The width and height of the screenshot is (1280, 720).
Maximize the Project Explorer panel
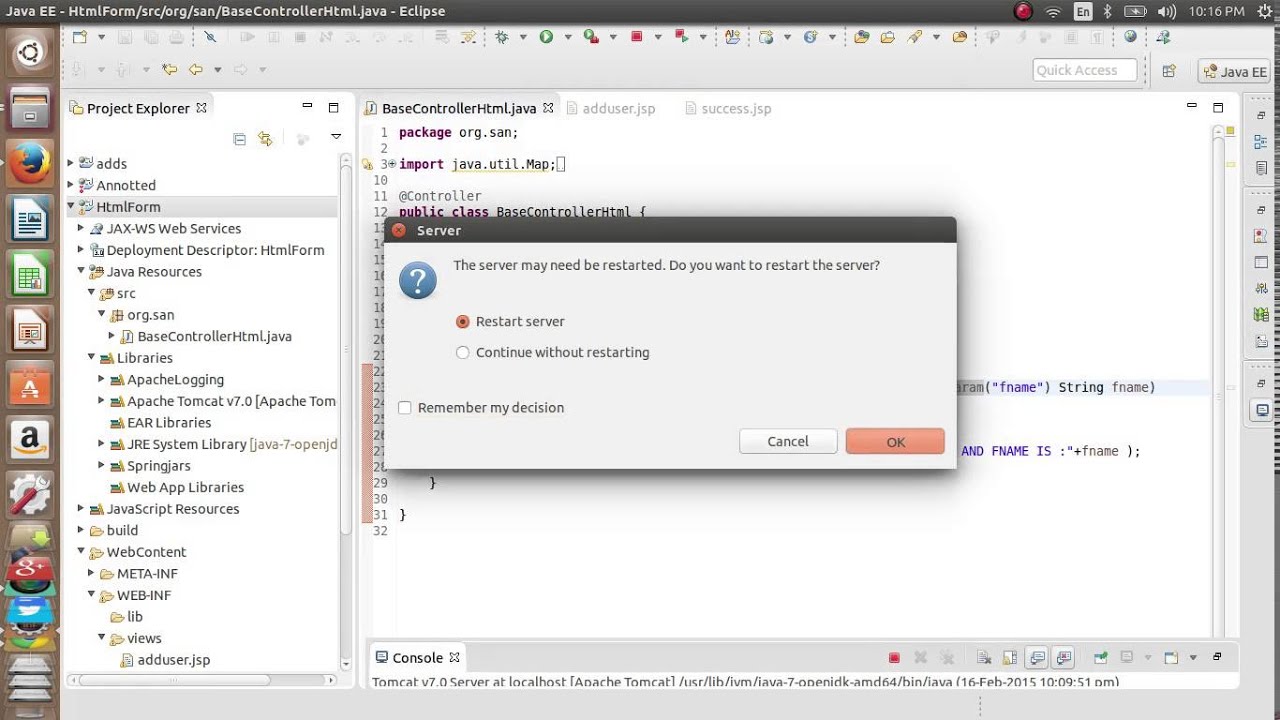pyautogui.click(x=333, y=107)
